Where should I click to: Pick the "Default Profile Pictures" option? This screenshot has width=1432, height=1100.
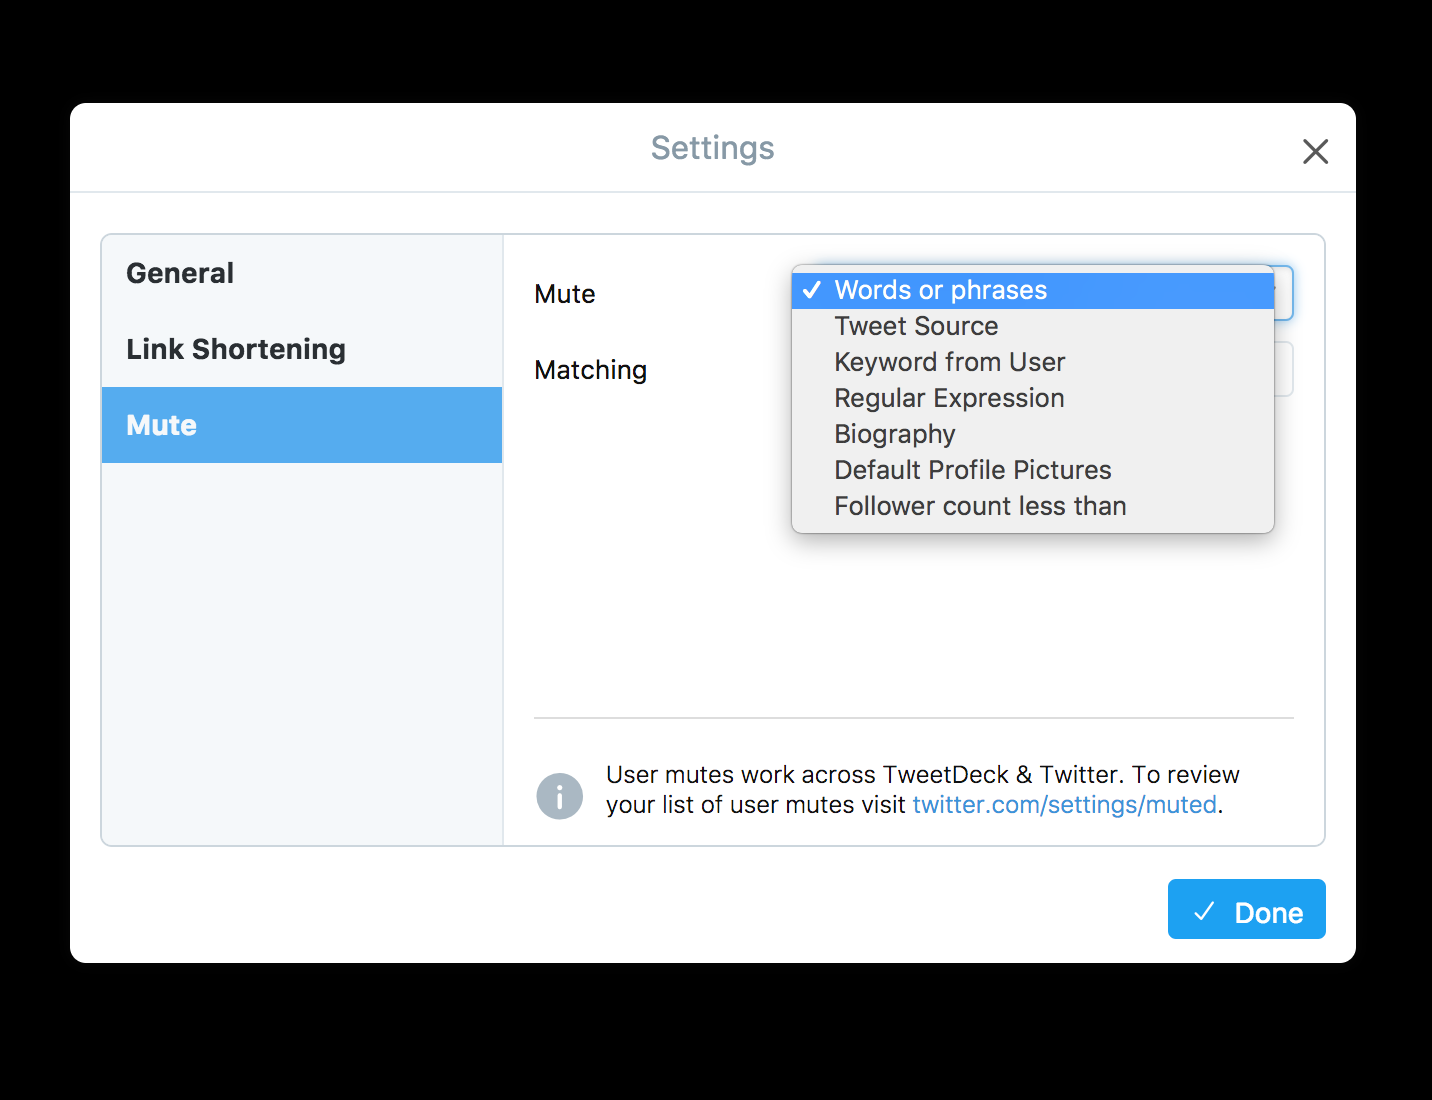972,470
